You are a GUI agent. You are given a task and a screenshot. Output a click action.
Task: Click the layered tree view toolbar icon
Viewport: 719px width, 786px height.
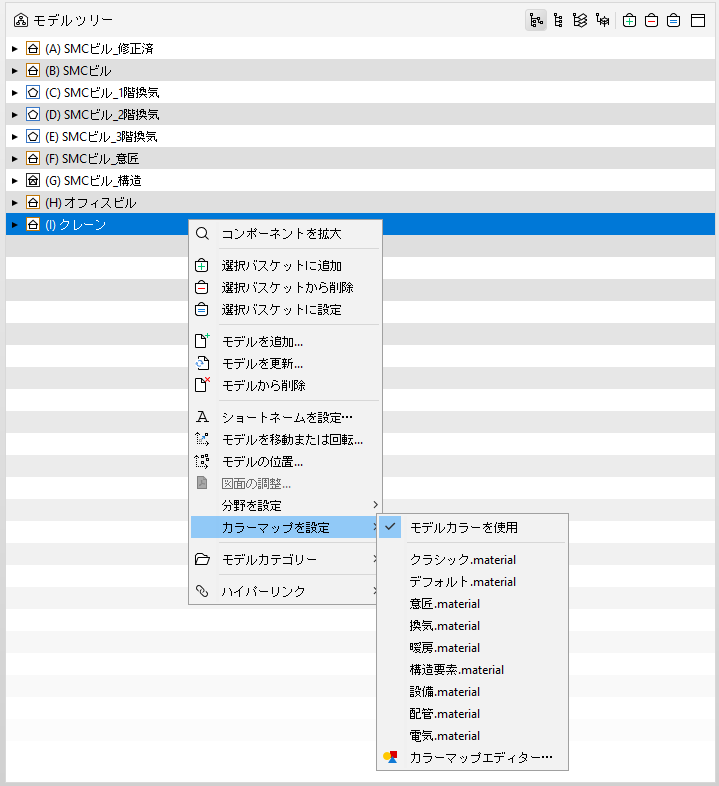coord(580,21)
